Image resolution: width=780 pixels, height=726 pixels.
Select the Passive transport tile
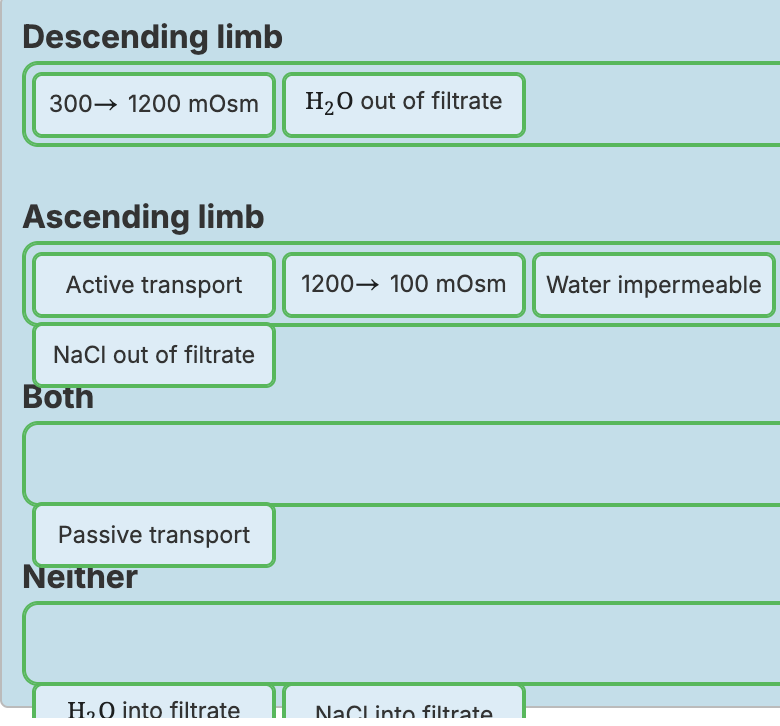(154, 535)
